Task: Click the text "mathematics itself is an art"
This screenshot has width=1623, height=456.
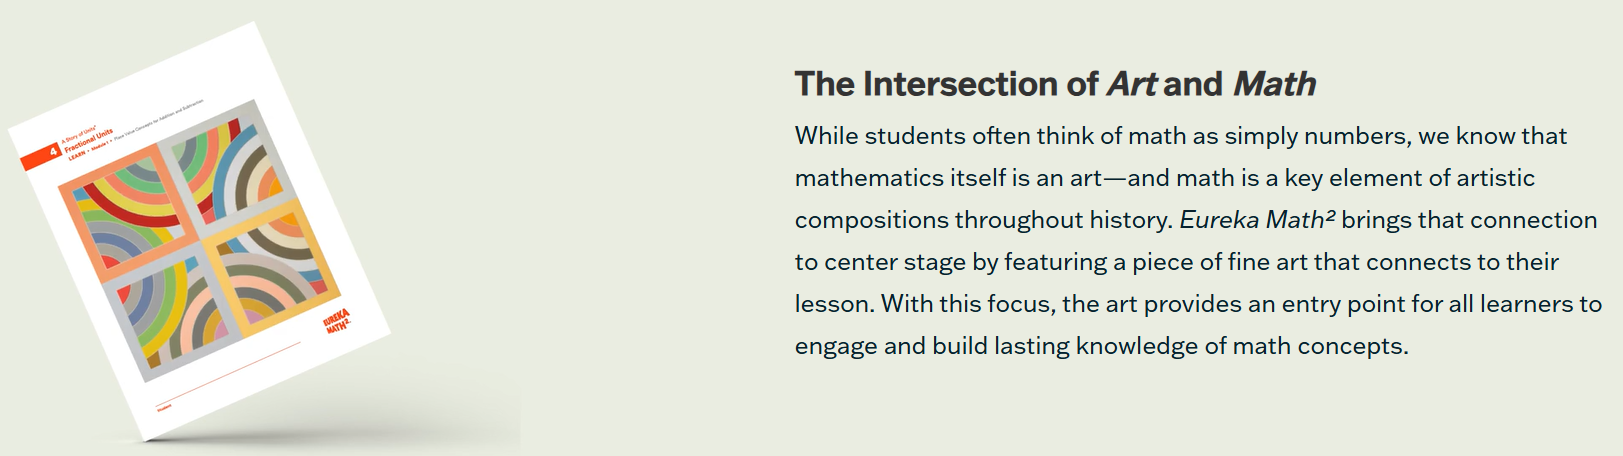Action: click(948, 178)
